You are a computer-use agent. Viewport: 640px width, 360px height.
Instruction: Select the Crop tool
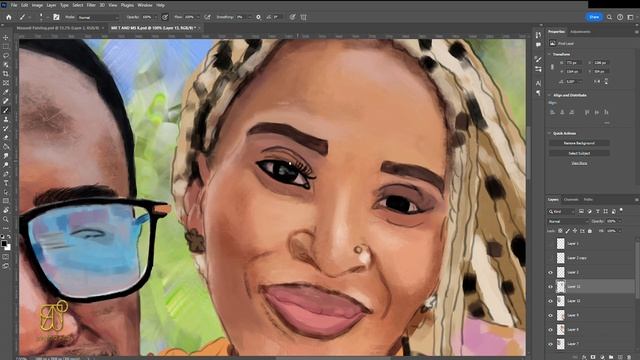click(x=6, y=74)
